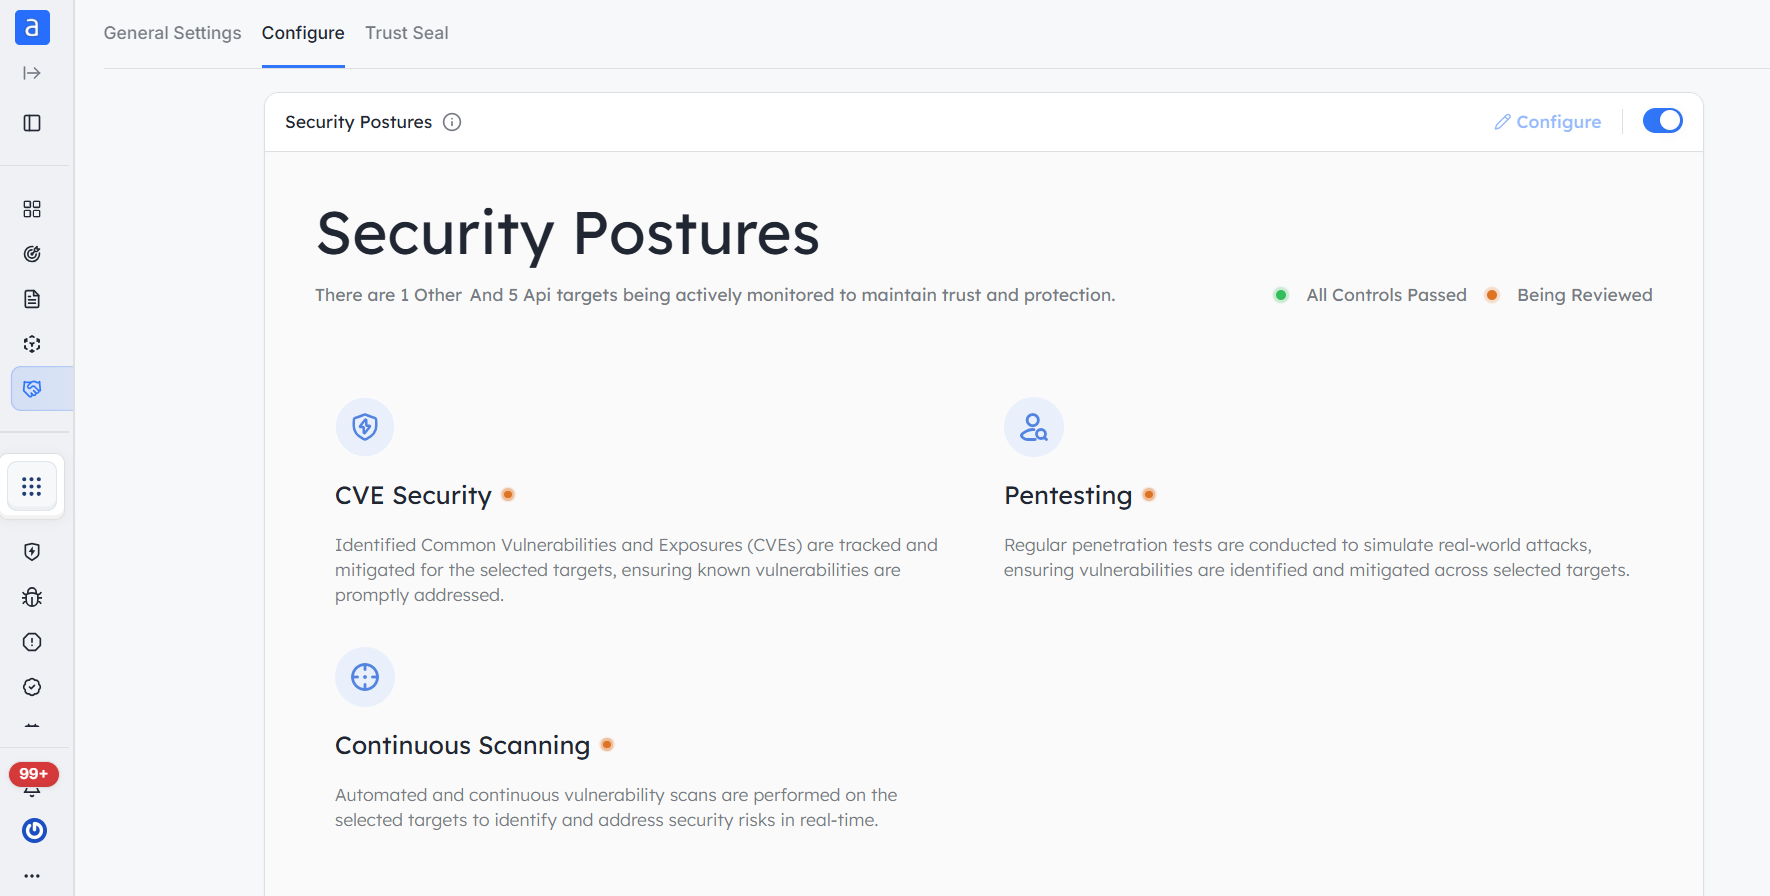Click the shield icon in lower sidebar
The width and height of the screenshot is (1770, 896).
(32, 552)
